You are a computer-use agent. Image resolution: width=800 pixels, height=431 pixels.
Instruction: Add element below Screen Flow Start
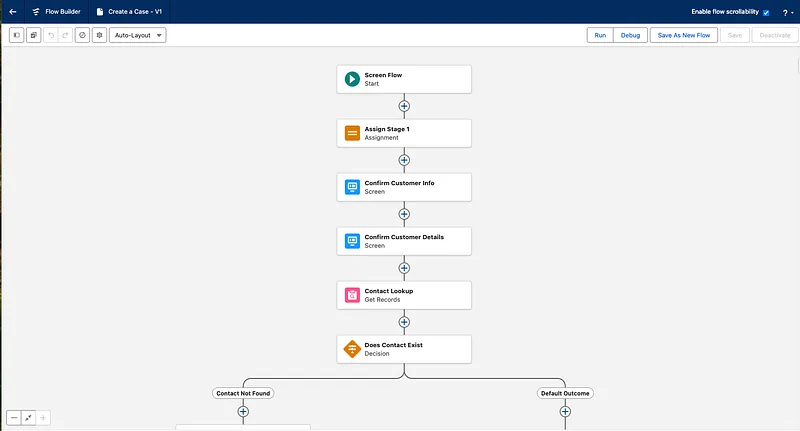coord(404,106)
